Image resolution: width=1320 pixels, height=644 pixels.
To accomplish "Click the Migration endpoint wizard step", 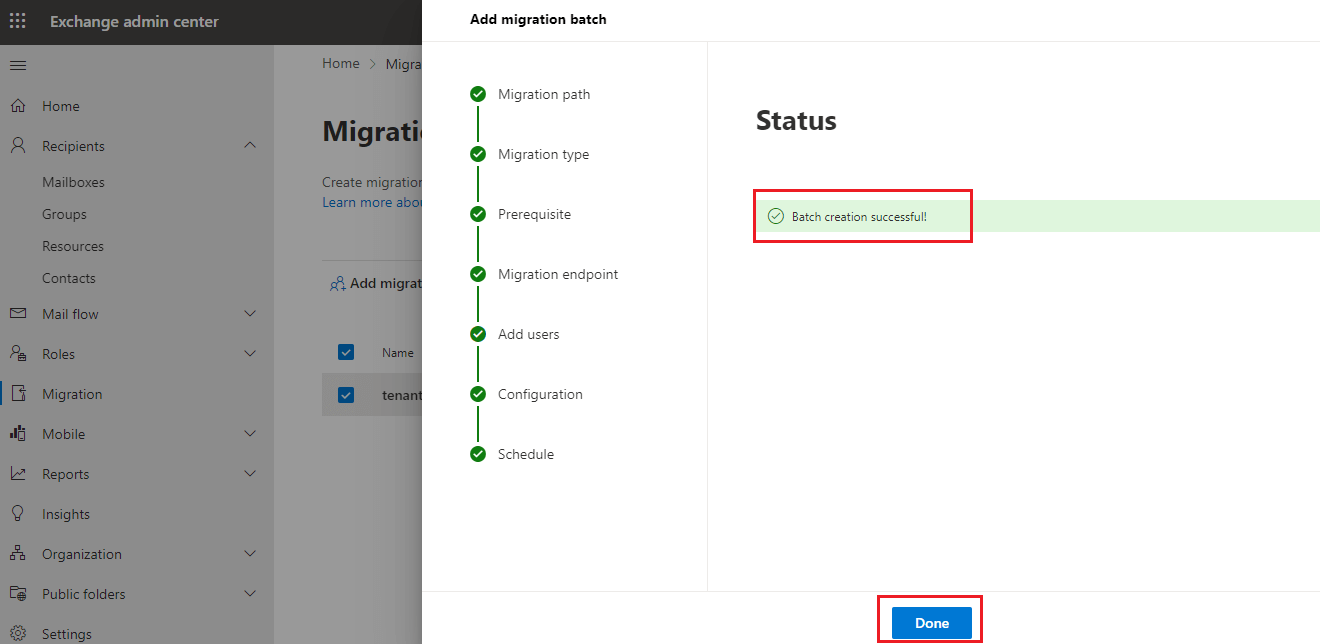I will pos(557,274).
